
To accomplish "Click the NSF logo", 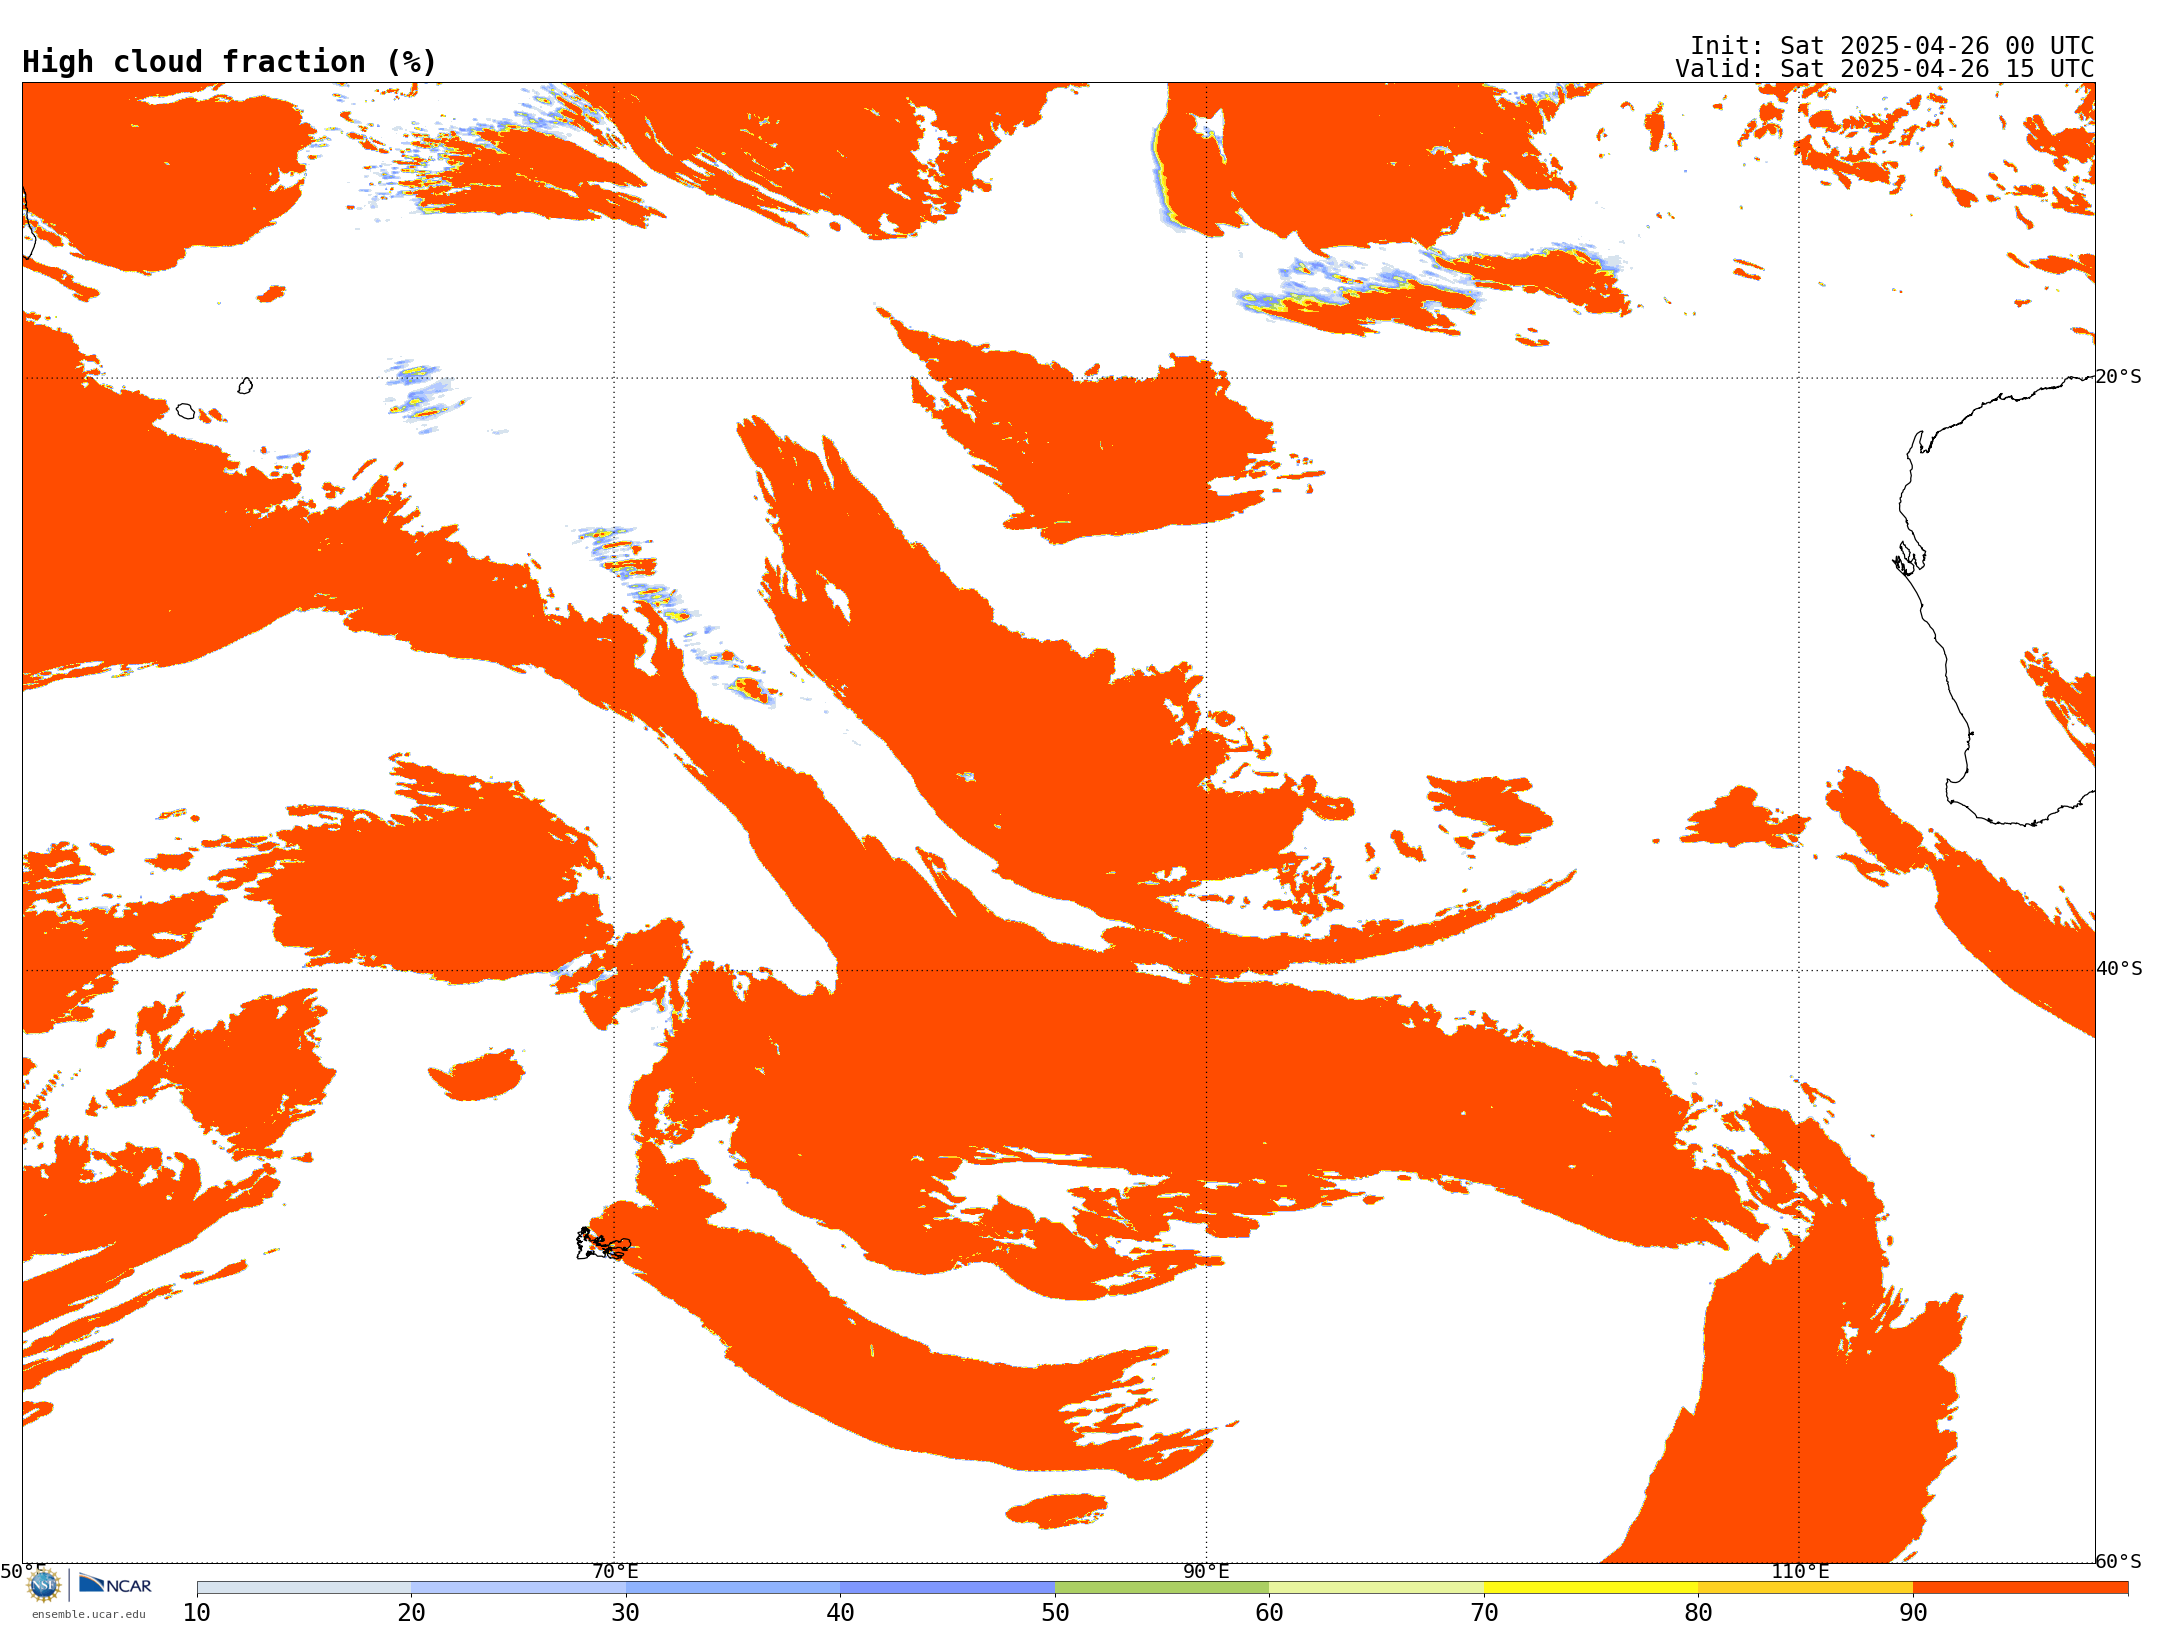I will pyautogui.click(x=44, y=1584).
